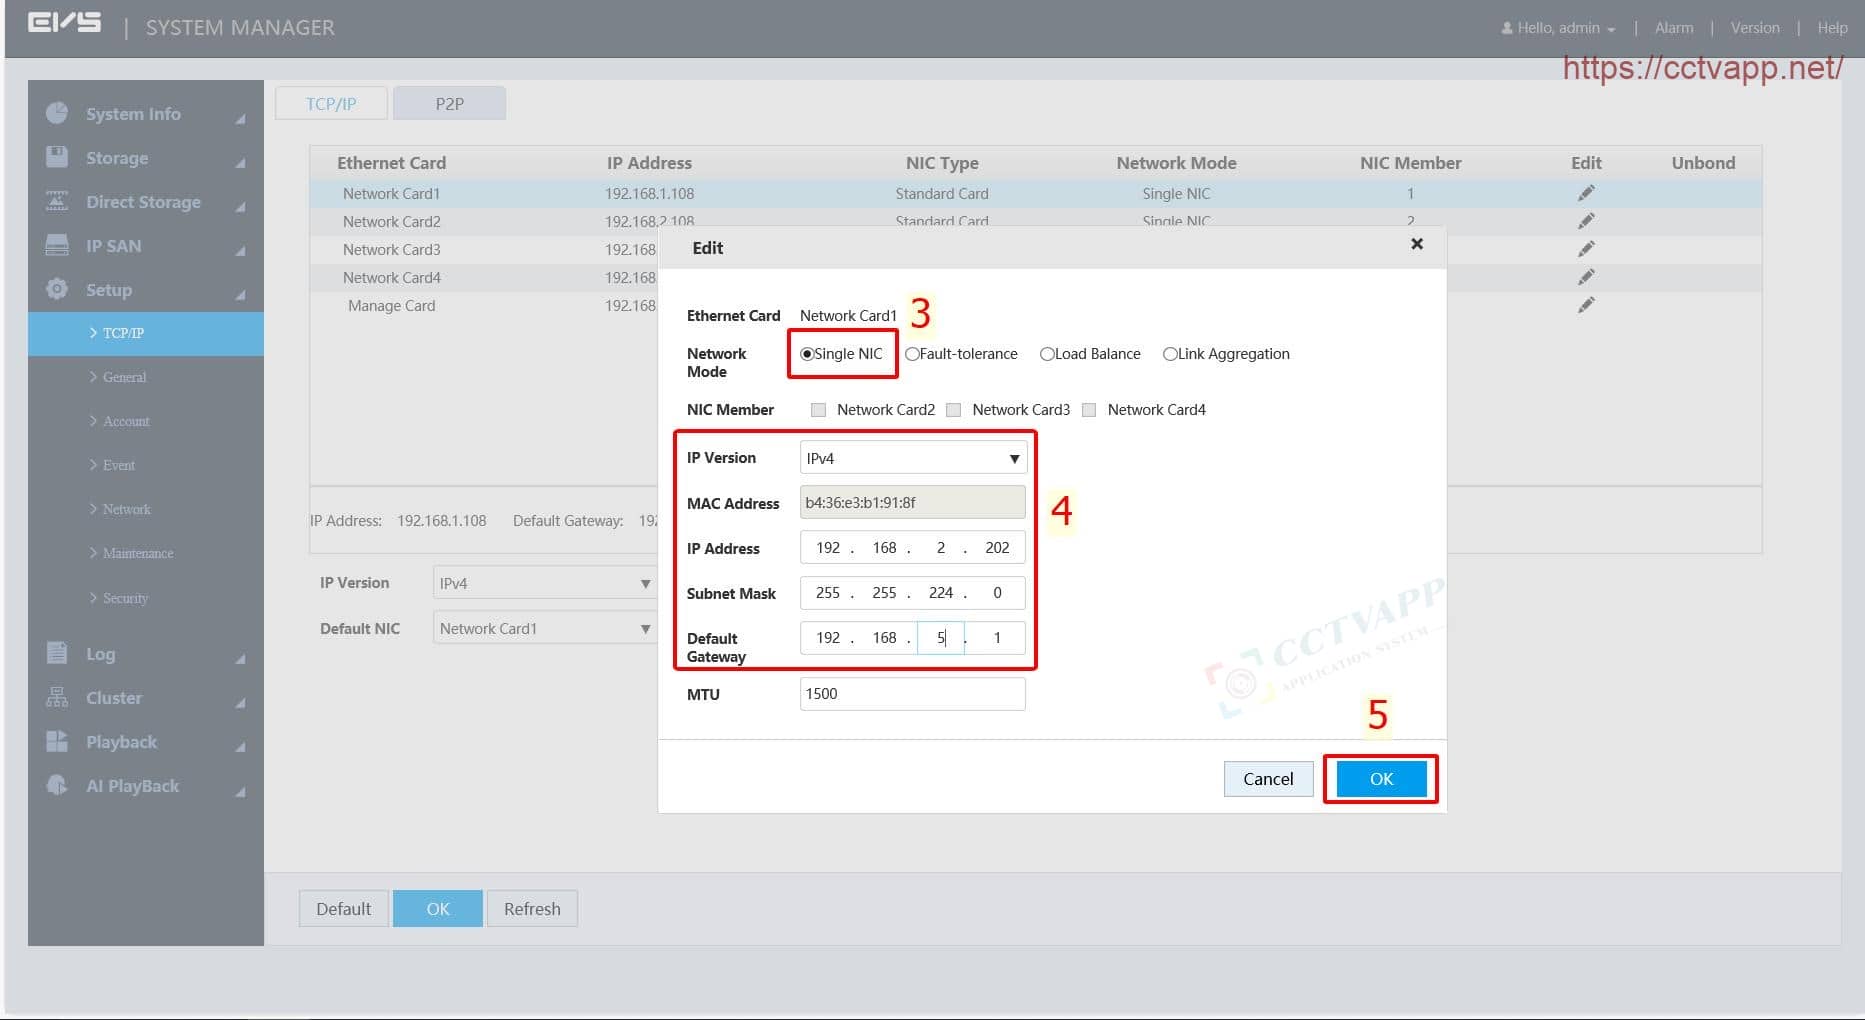
Task: Open the Storage sidebar section
Action: coord(117,158)
